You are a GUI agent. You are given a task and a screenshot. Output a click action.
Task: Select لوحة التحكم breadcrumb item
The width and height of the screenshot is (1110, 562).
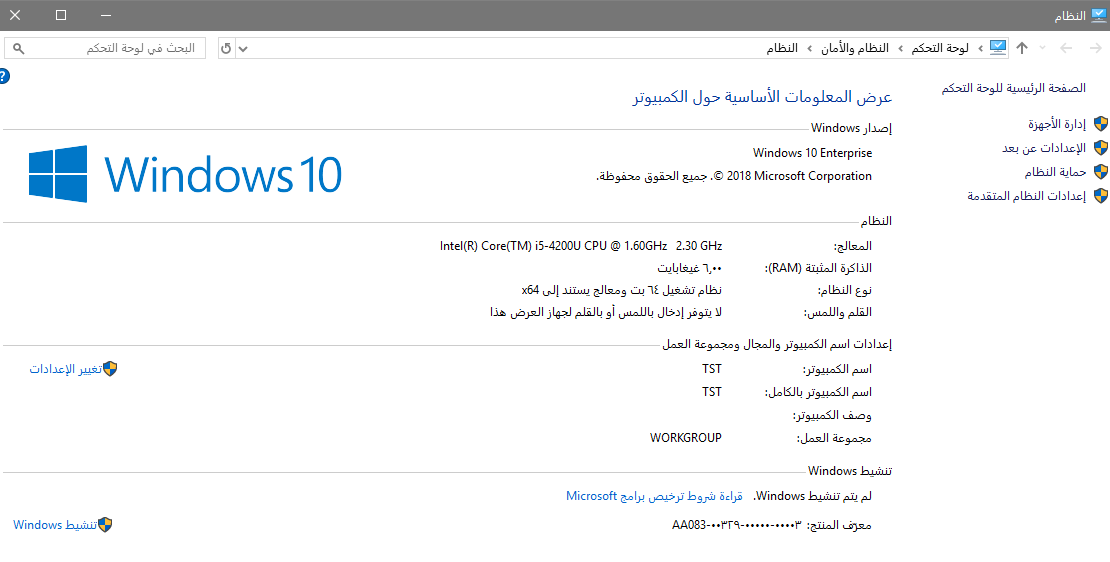(939, 48)
